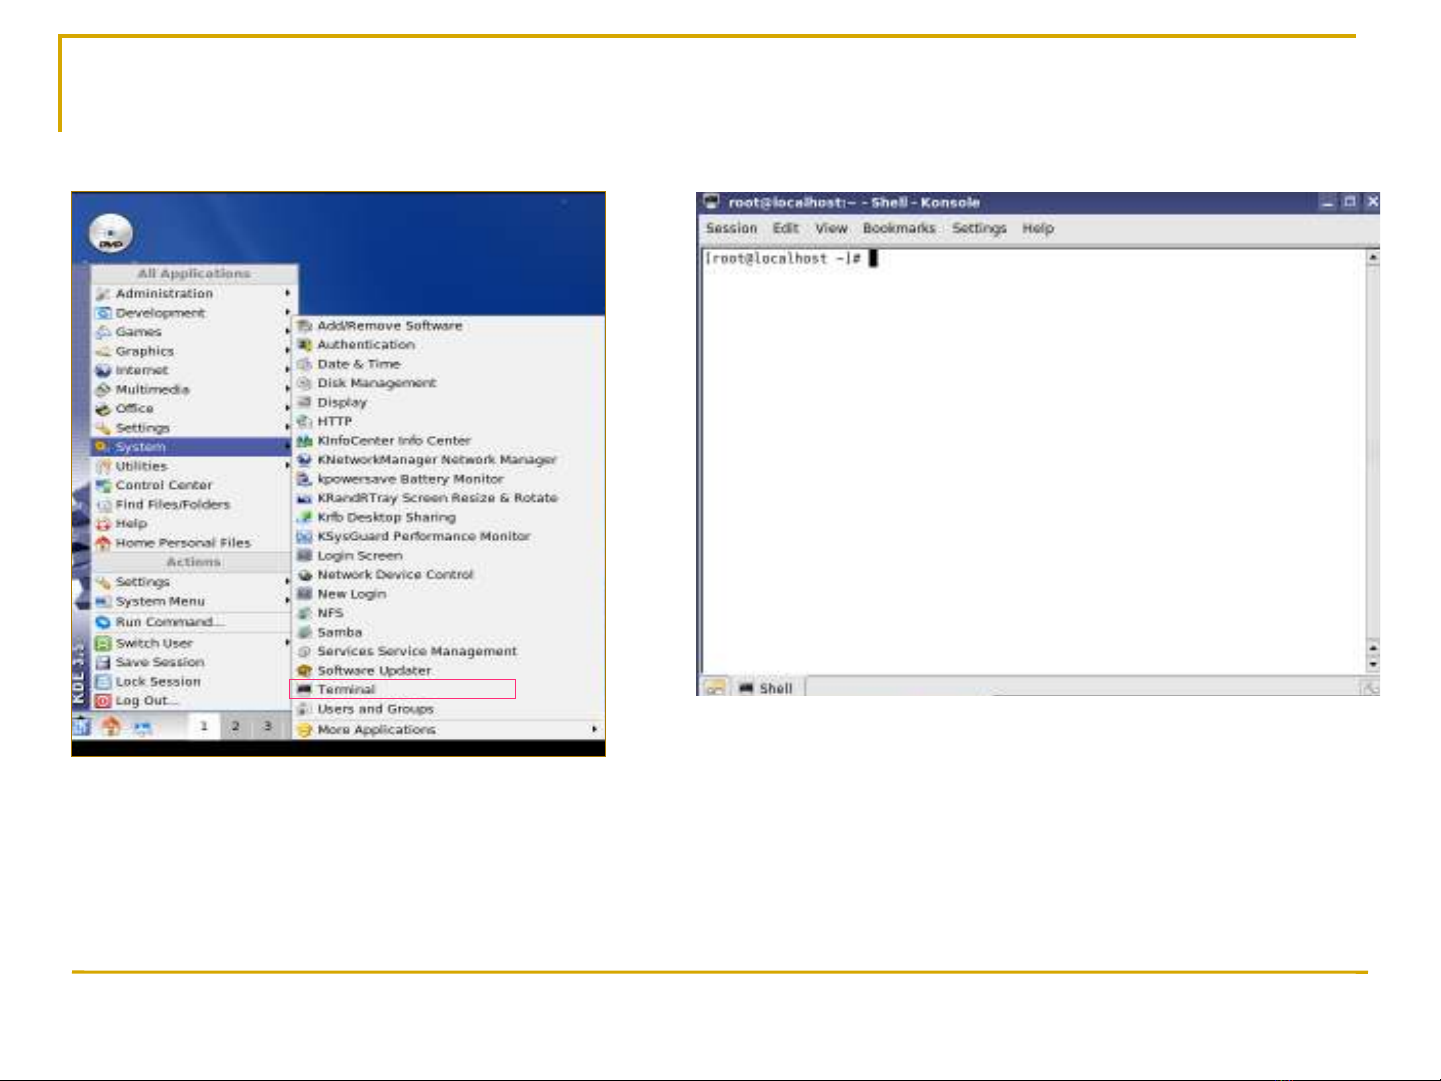Open Terminal from the System submenu

pyautogui.click(x=346, y=690)
